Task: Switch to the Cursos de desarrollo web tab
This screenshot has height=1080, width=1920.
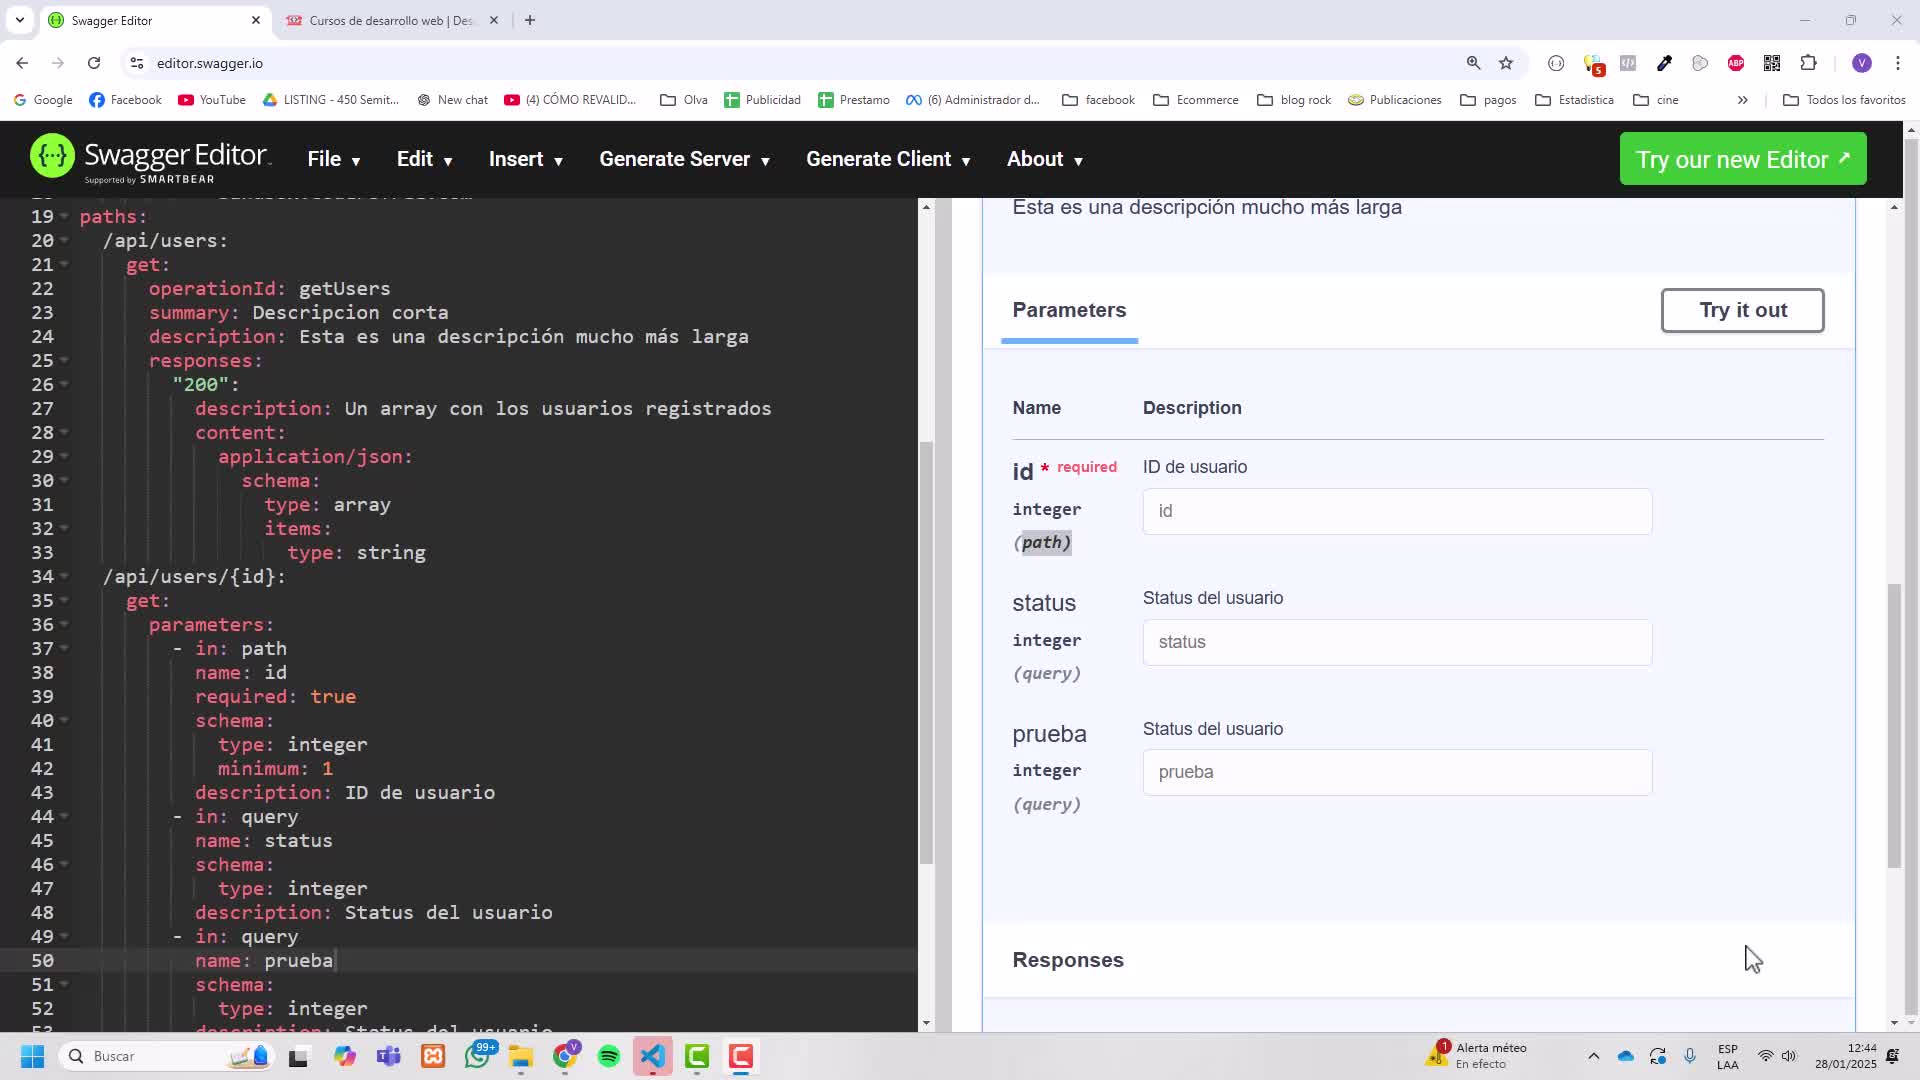Action: [390, 20]
